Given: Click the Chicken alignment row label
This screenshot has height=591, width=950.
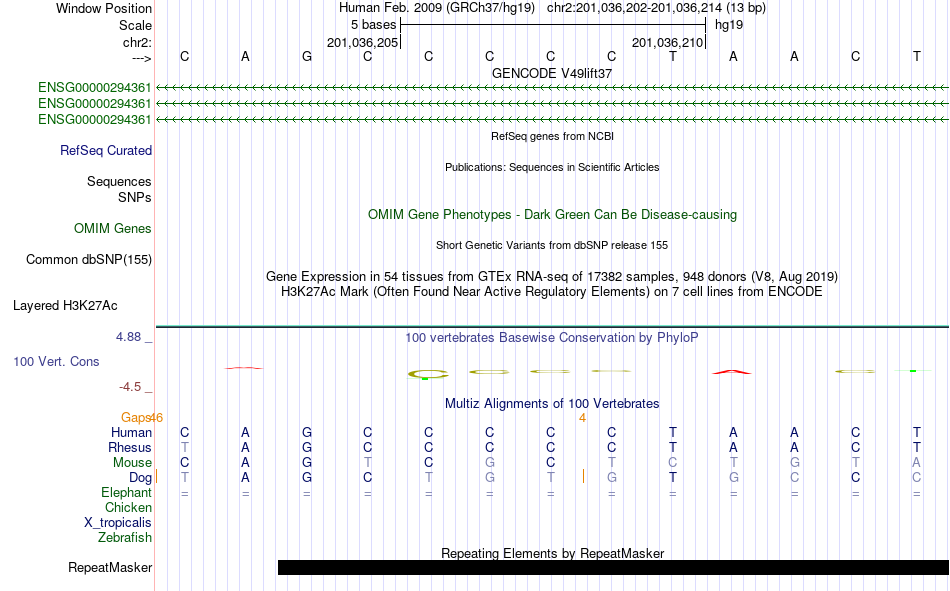Looking at the screenshot, I should click(x=128, y=507).
